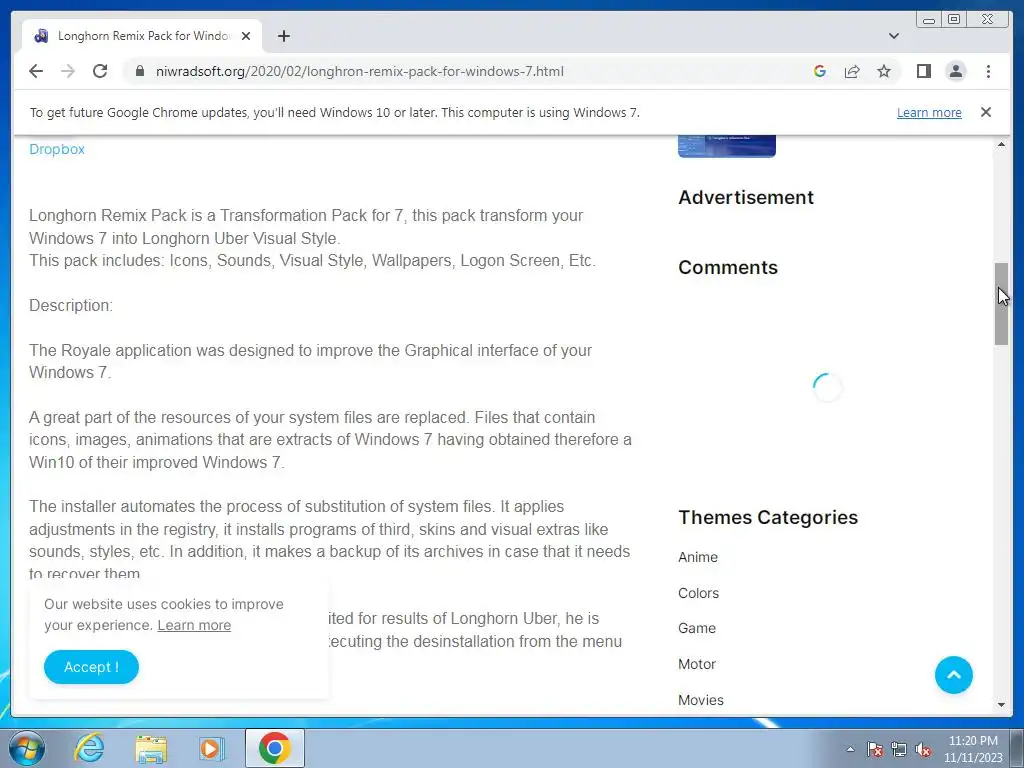
Task: Accept the website cookies
Action: [91, 667]
